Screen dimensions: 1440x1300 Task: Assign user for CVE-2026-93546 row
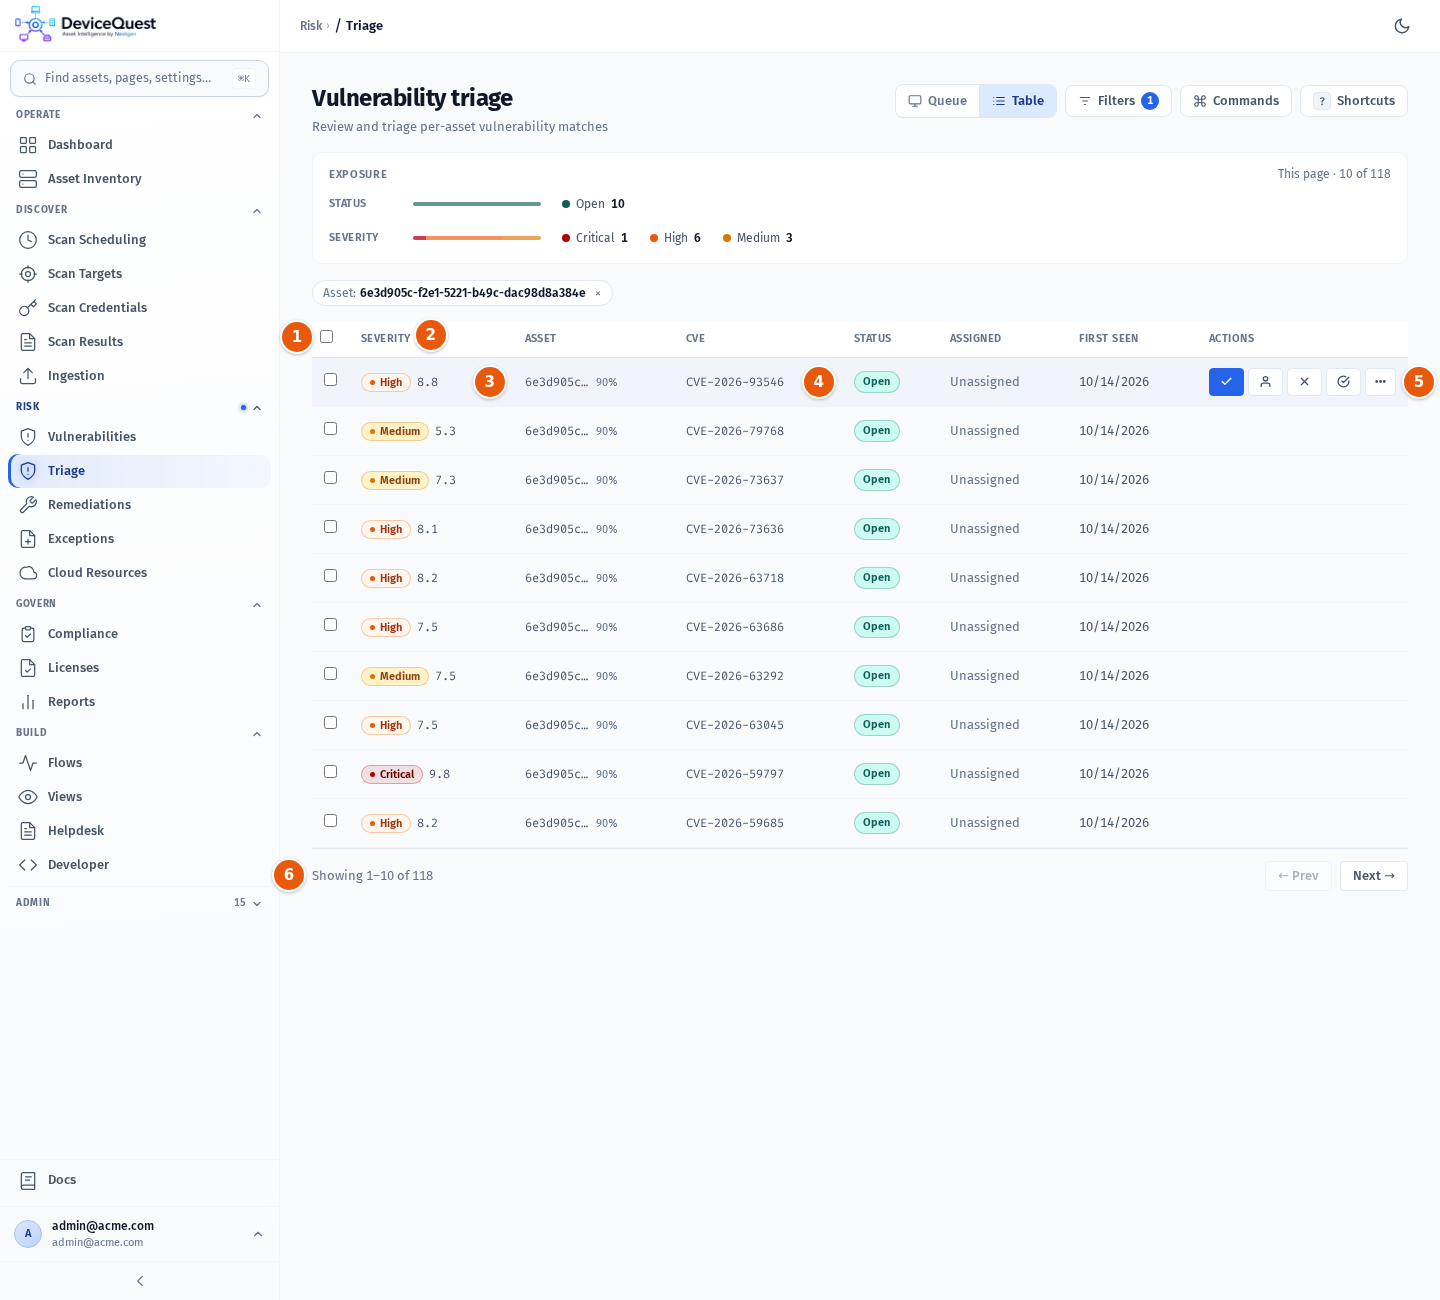1265,382
